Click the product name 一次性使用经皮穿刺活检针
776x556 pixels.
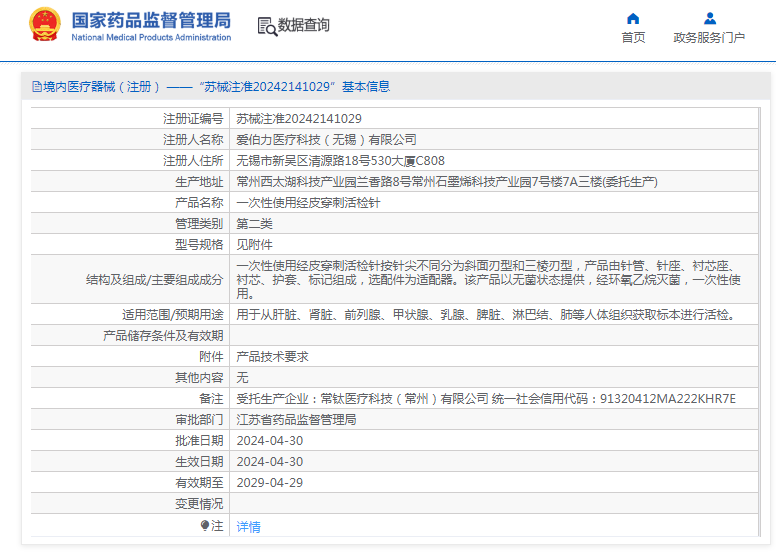(308, 202)
